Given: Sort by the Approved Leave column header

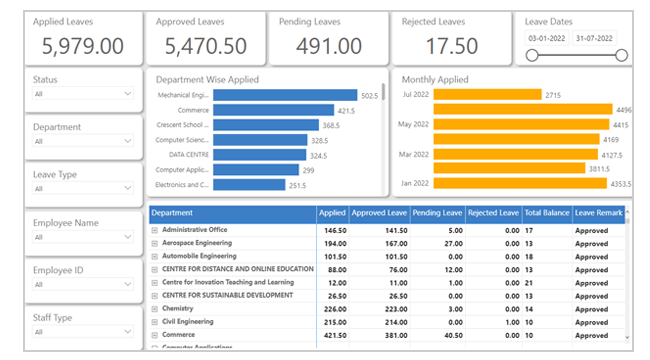Looking at the screenshot, I should (x=379, y=213).
